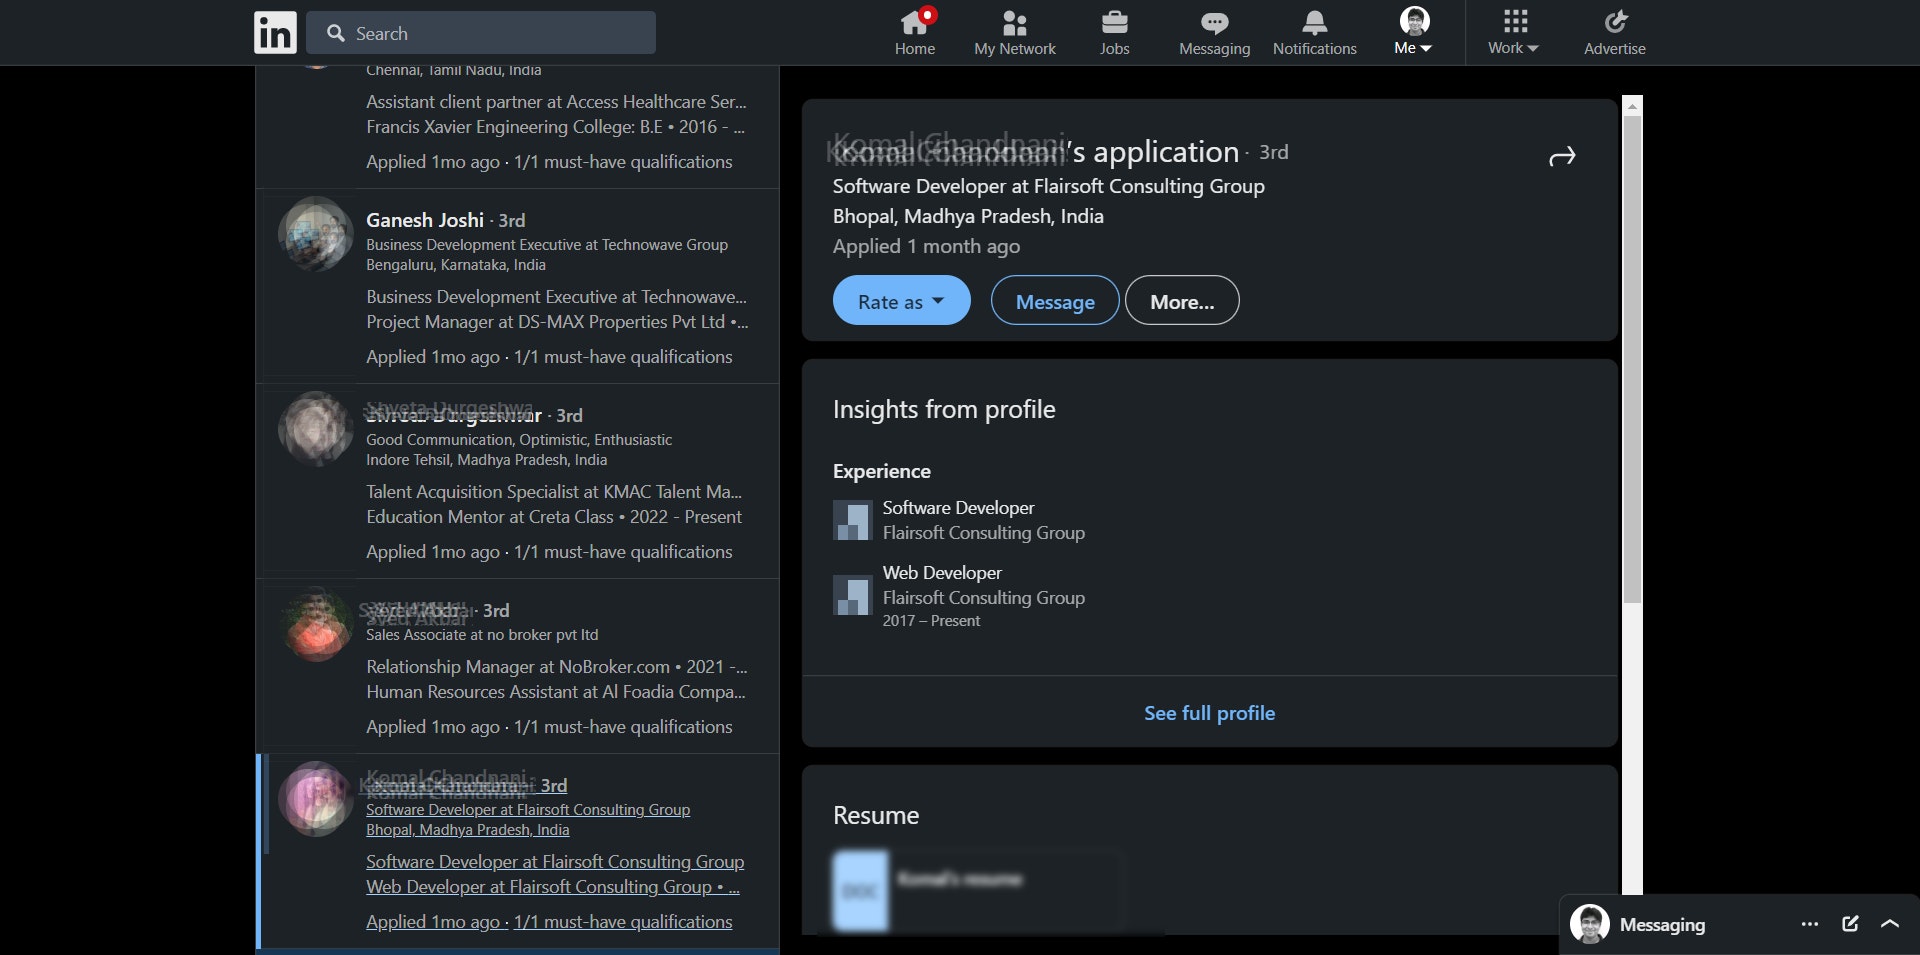Click Software Developer at Flairsoft Consulting Group link
The height and width of the screenshot is (955, 1920).
pyautogui.click(x=555, y=862)
